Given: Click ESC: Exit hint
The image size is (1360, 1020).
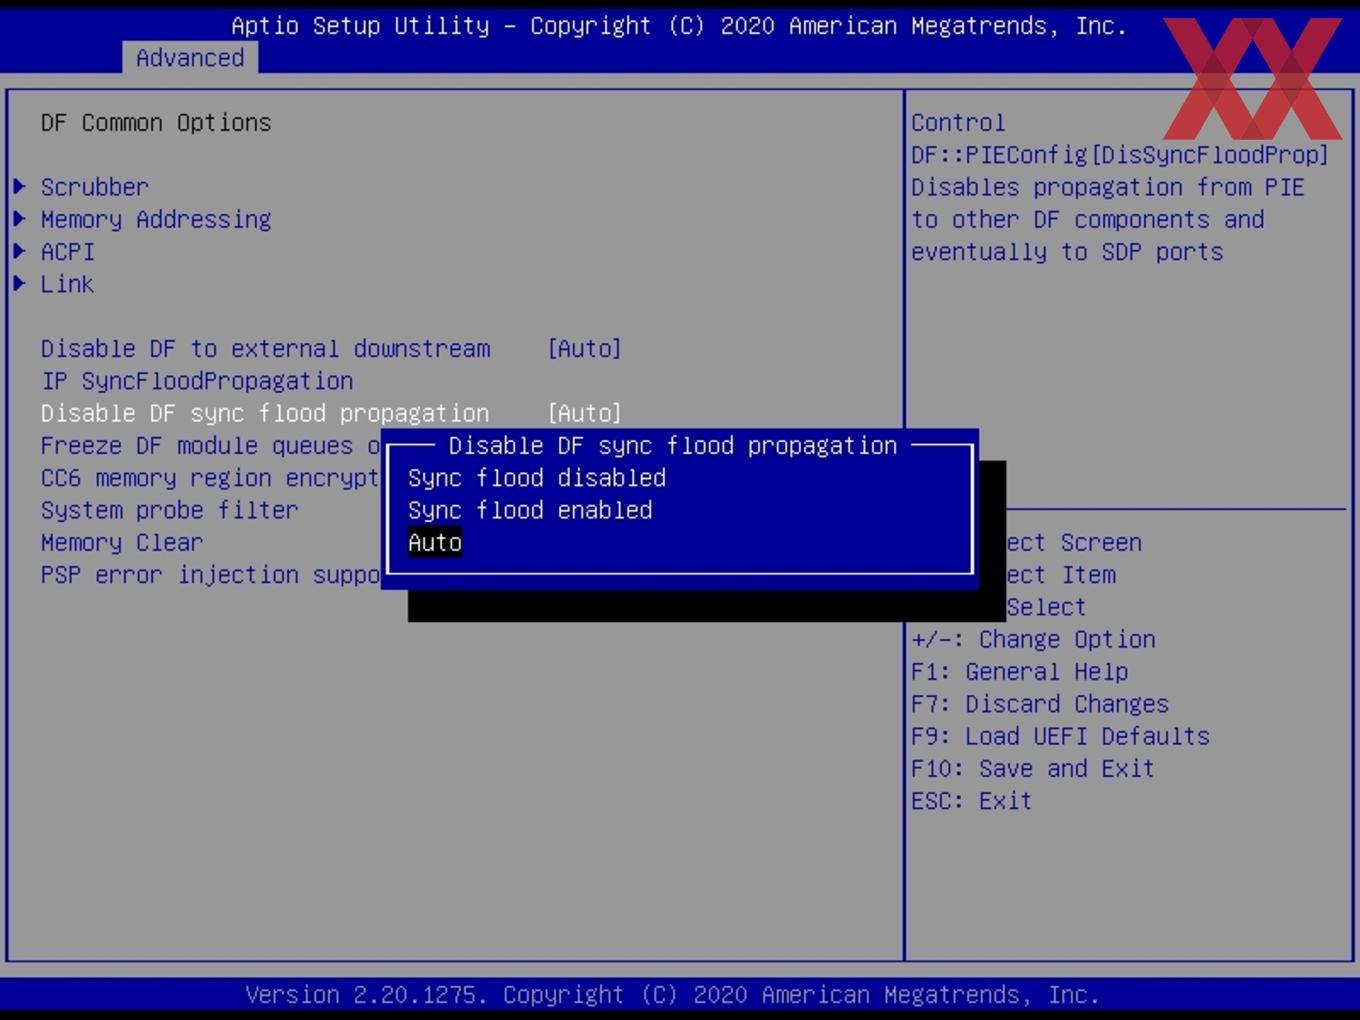Looking at the screenshot, I should (971, 801).
